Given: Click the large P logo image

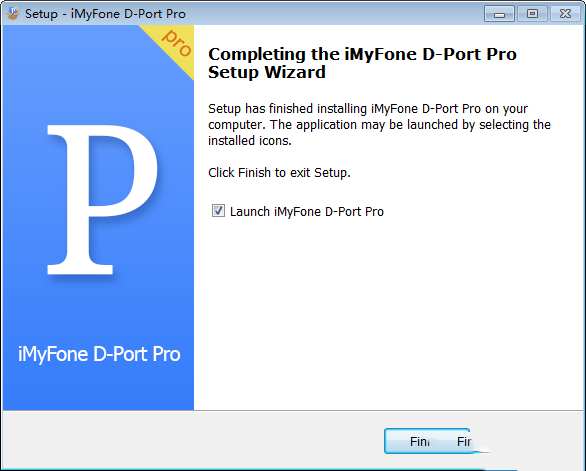Looking at the screenshot, I should pos(102,200).
